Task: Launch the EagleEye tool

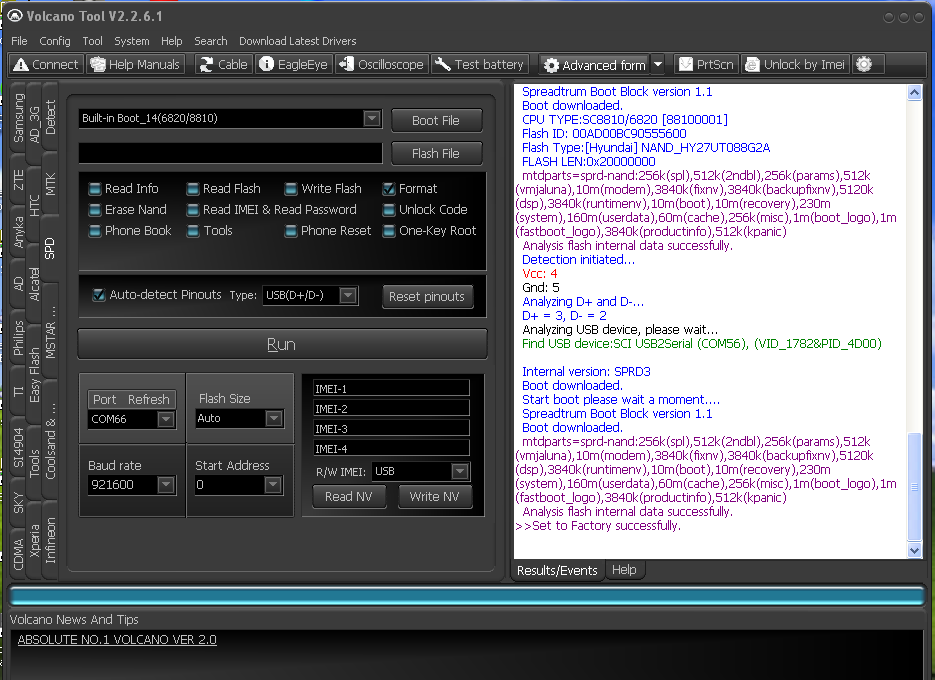Action: (293, 64)
